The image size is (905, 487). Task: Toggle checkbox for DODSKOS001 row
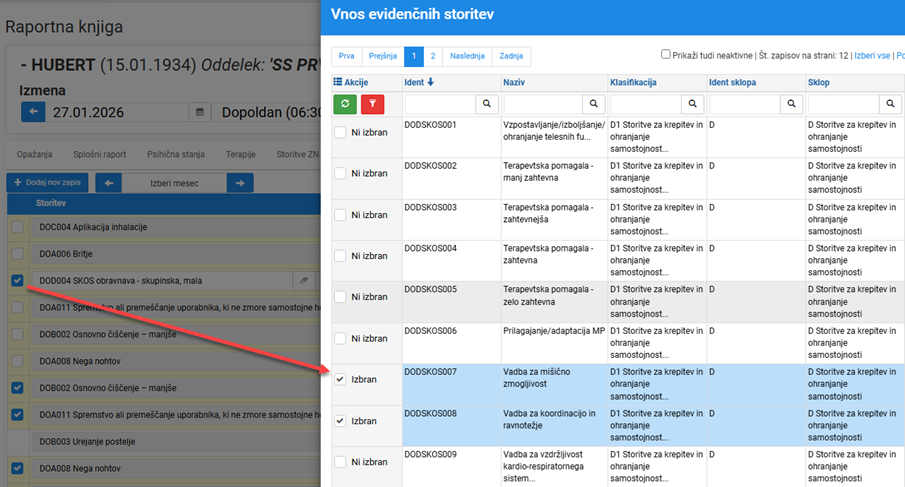tap(340, 132)
